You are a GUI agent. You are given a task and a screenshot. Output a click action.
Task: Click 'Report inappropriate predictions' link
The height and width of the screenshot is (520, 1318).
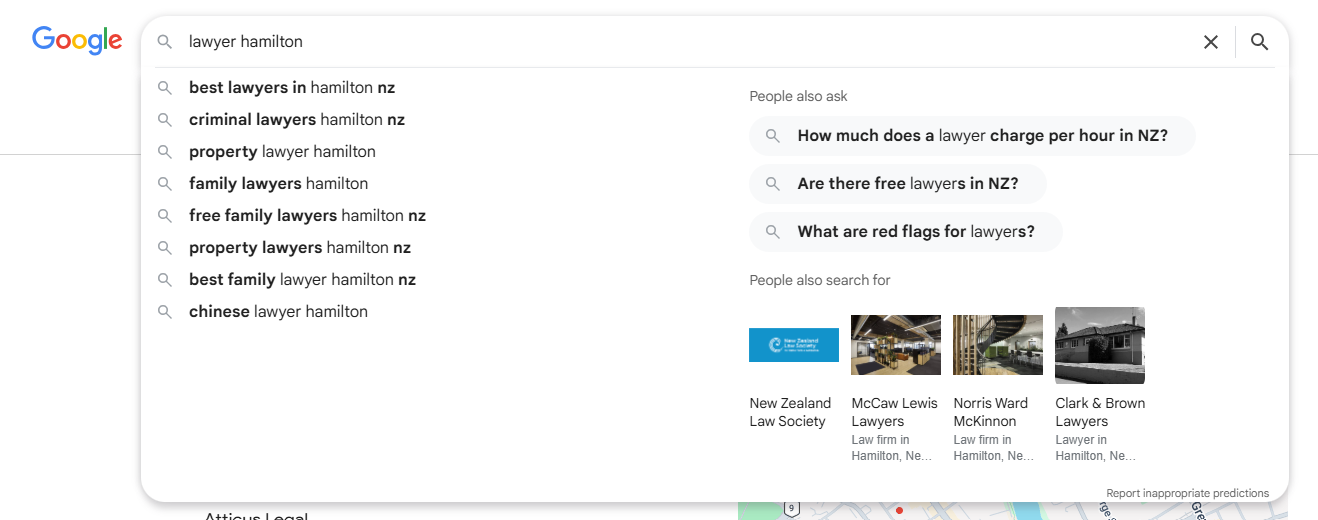click(1187, 493)
